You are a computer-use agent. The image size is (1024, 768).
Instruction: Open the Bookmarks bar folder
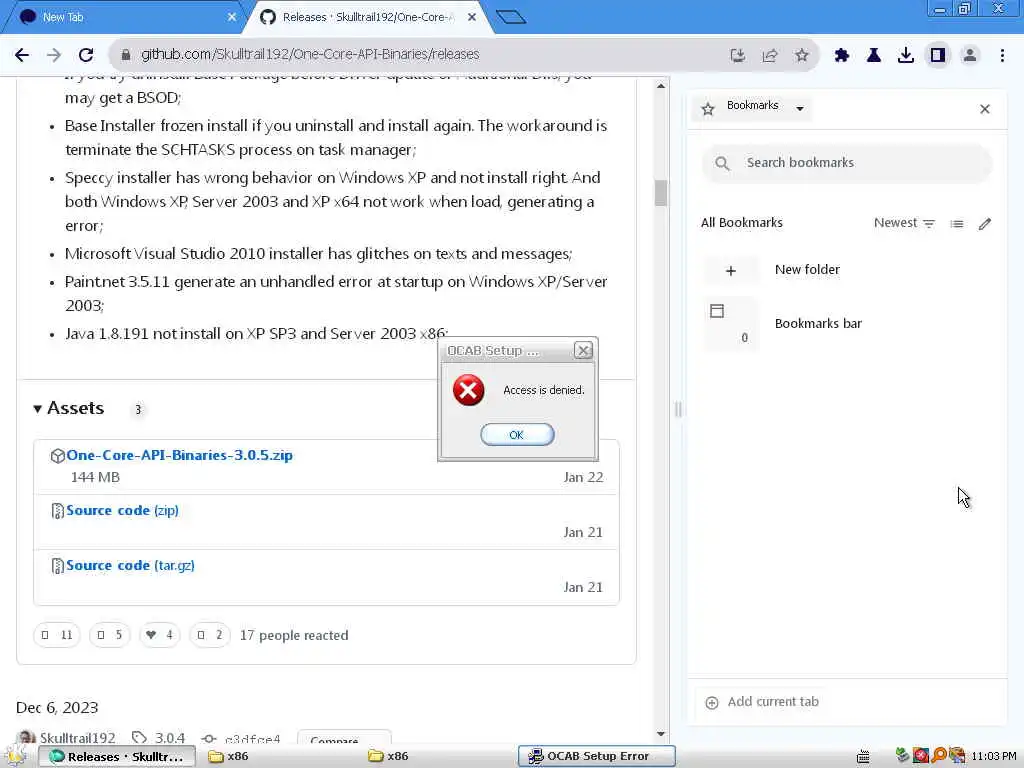tap(847, 324)
